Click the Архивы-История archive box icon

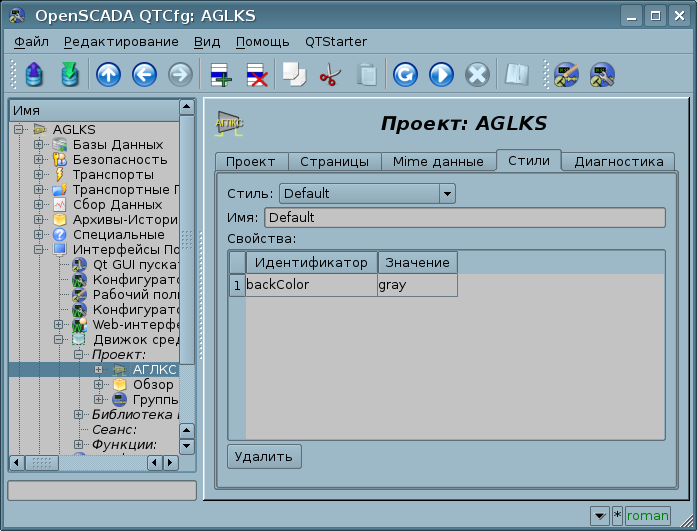60,220
